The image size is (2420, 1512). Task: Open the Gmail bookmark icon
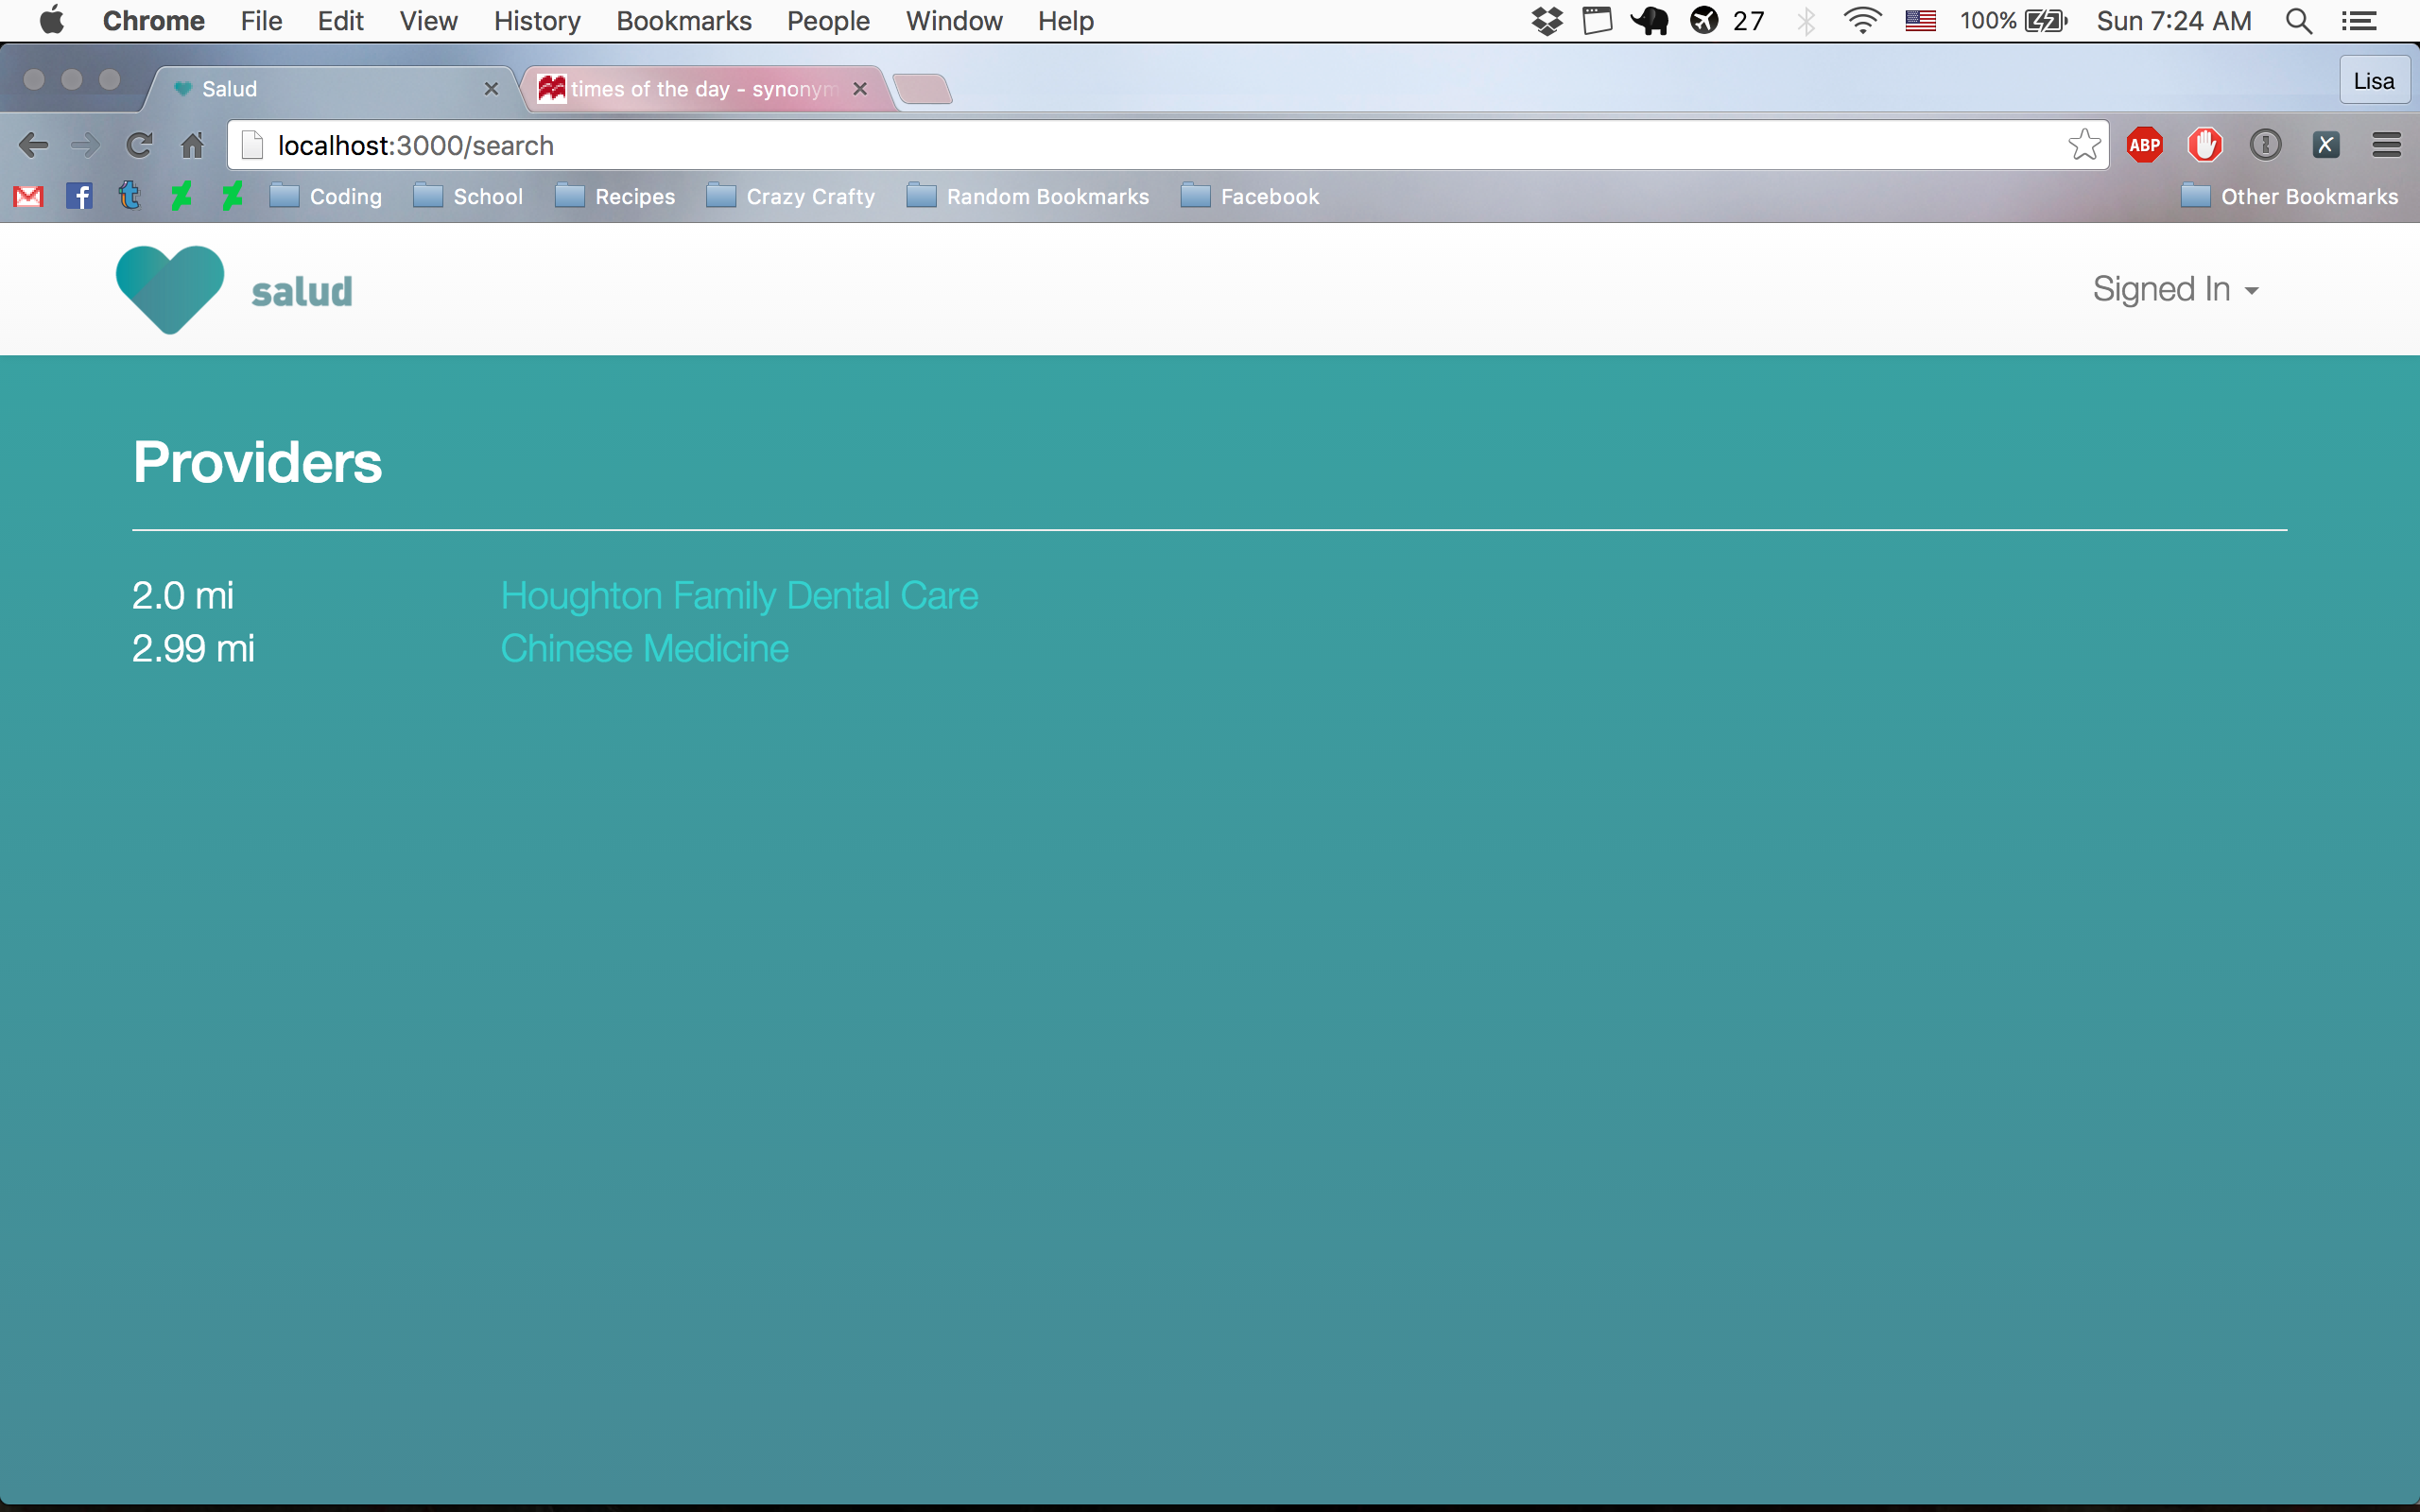coord(29,197)
